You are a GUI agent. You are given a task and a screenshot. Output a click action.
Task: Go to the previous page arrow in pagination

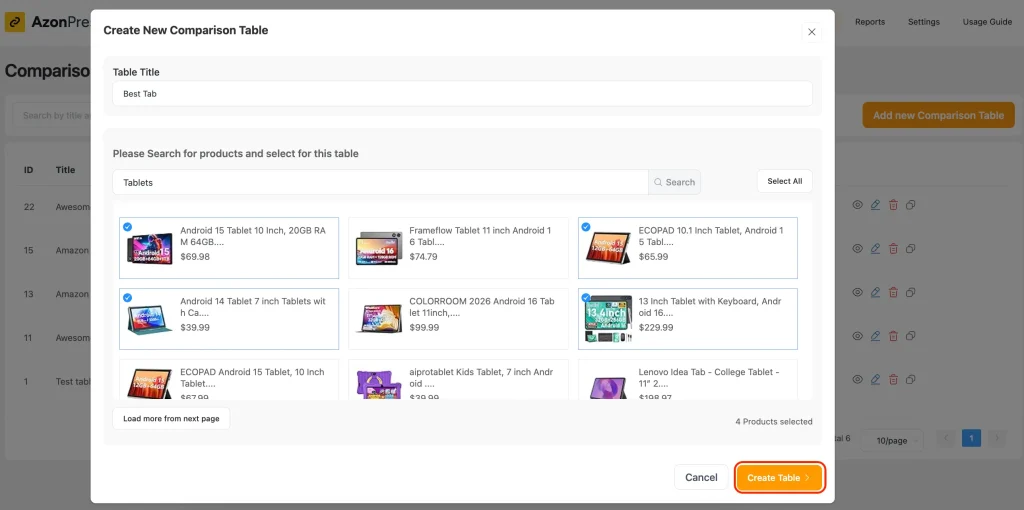point(946,438)
